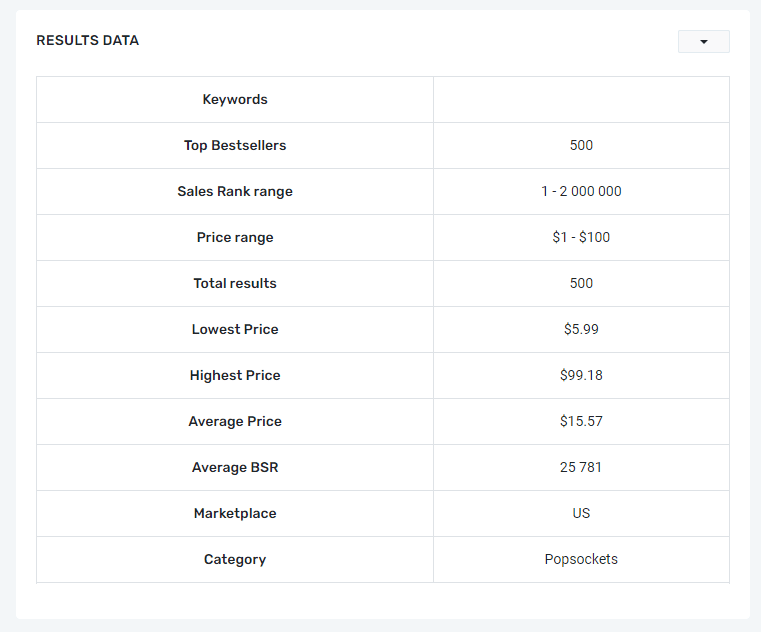The image size is (761, 632).
Task: Click the $1 - $100 value
Action: pyautogui.click(x=581, y=237)
